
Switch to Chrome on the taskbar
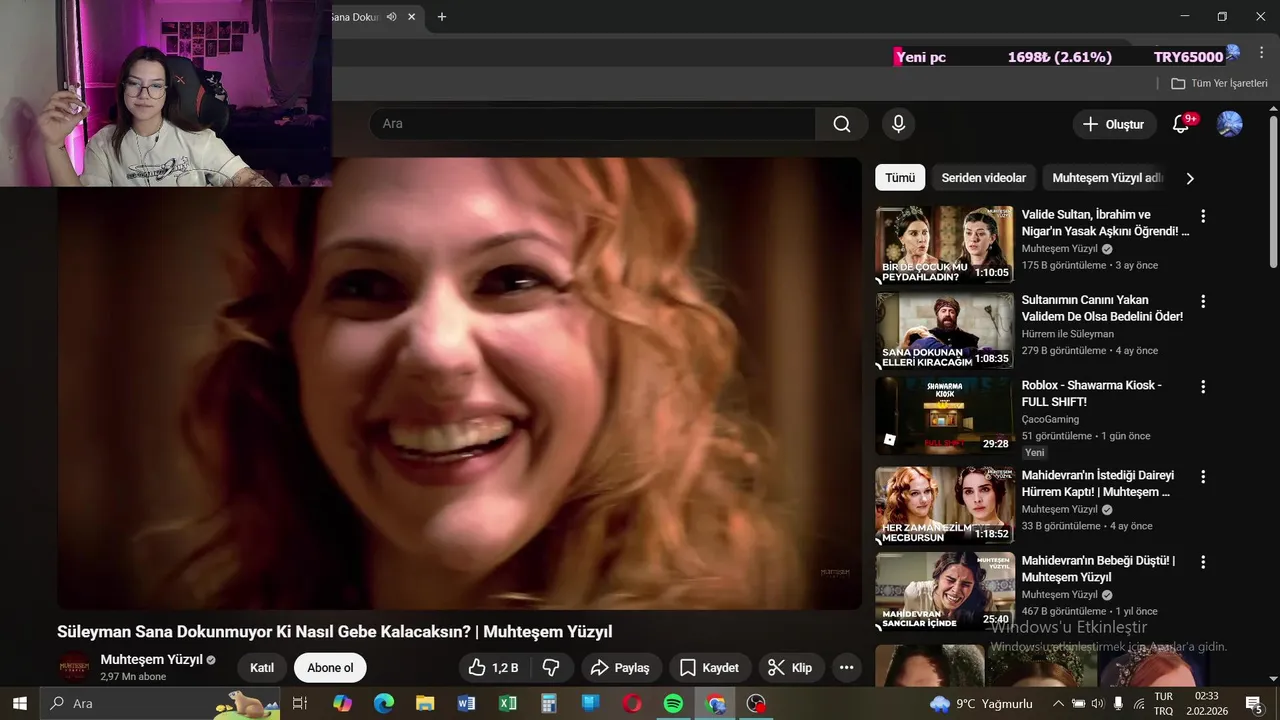715,704
